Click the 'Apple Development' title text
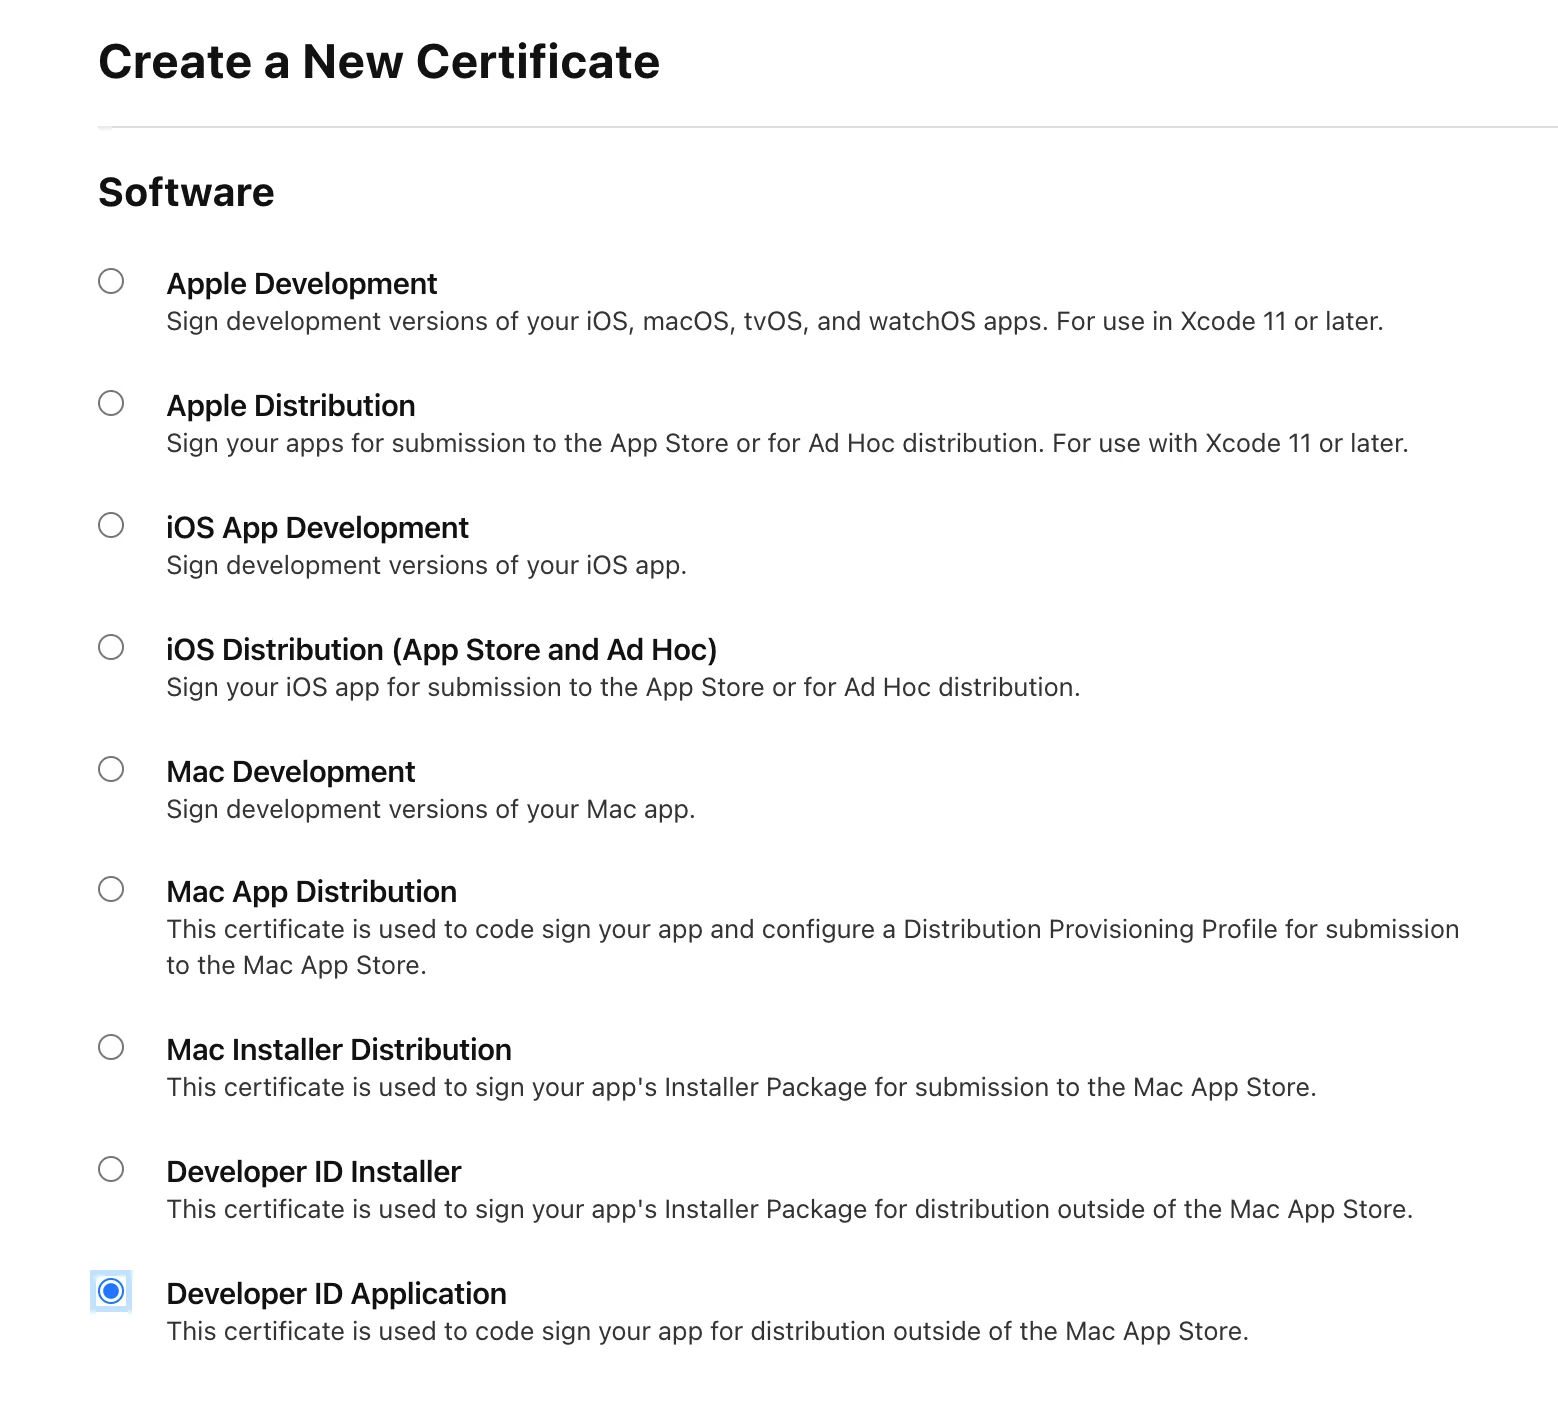 (x=301, y=284)
